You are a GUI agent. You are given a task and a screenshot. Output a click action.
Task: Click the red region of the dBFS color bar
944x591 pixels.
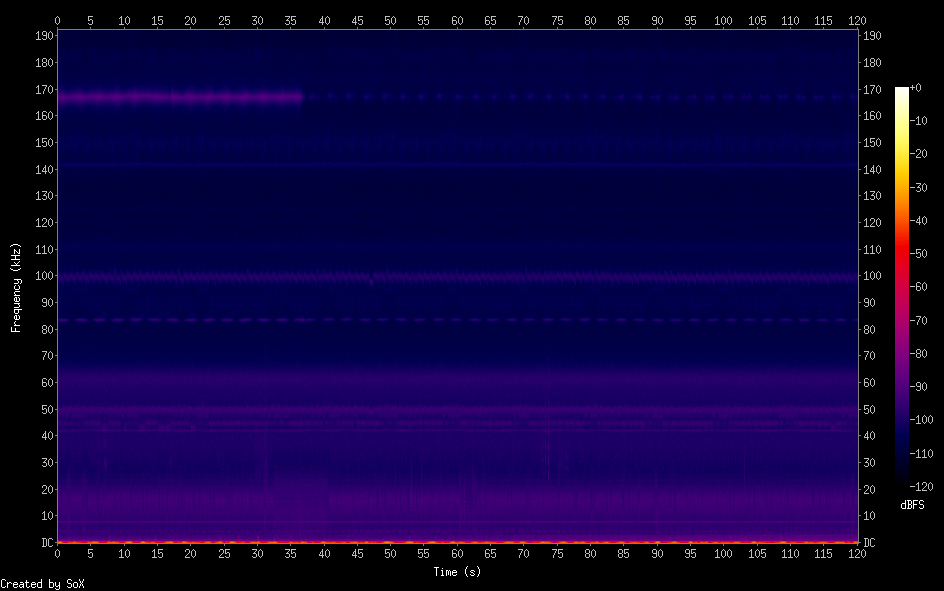click(902, 260)
